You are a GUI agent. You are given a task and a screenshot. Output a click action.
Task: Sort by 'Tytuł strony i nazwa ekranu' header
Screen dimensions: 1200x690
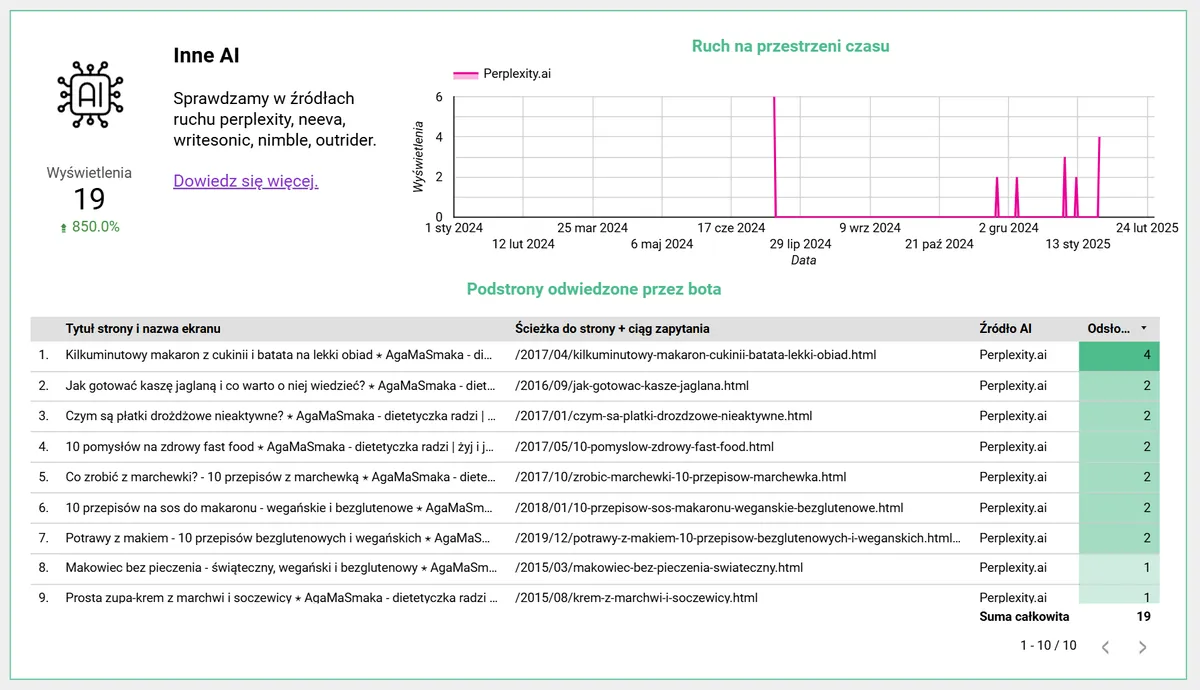click(x=143, y=328)
